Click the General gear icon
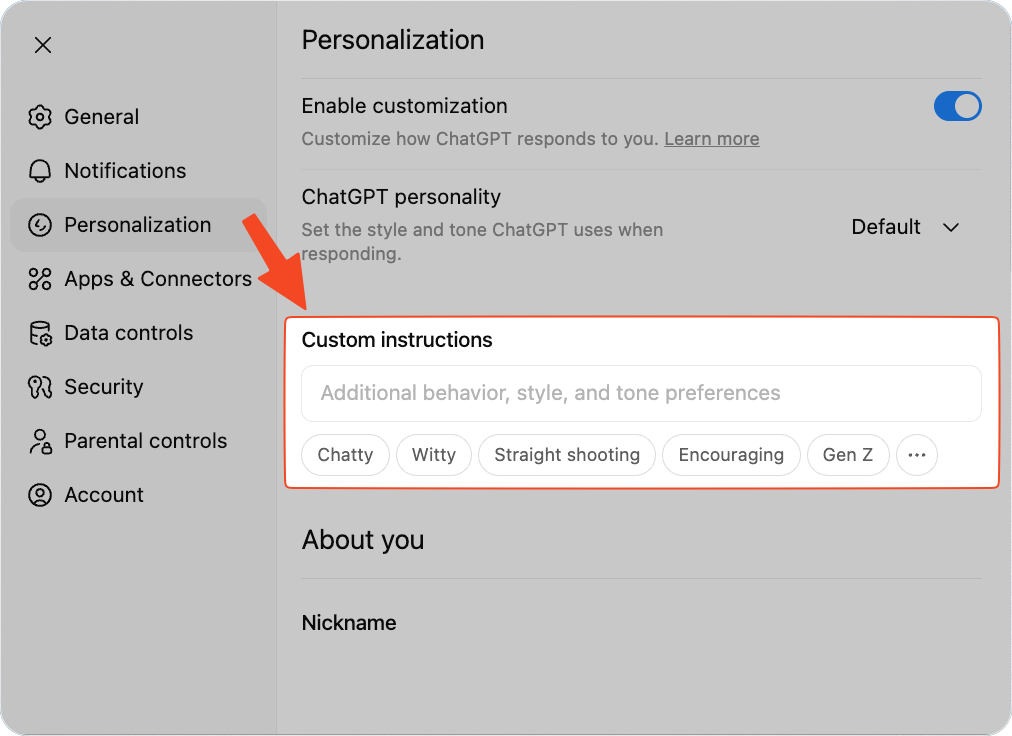Screen dimensions: 1012x736 coord(40,117)
